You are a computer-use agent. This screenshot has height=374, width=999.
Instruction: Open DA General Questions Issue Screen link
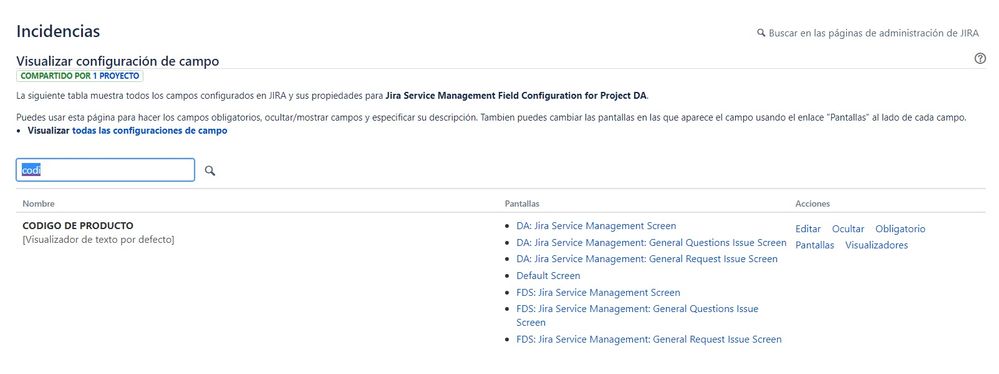coord(652,243)
